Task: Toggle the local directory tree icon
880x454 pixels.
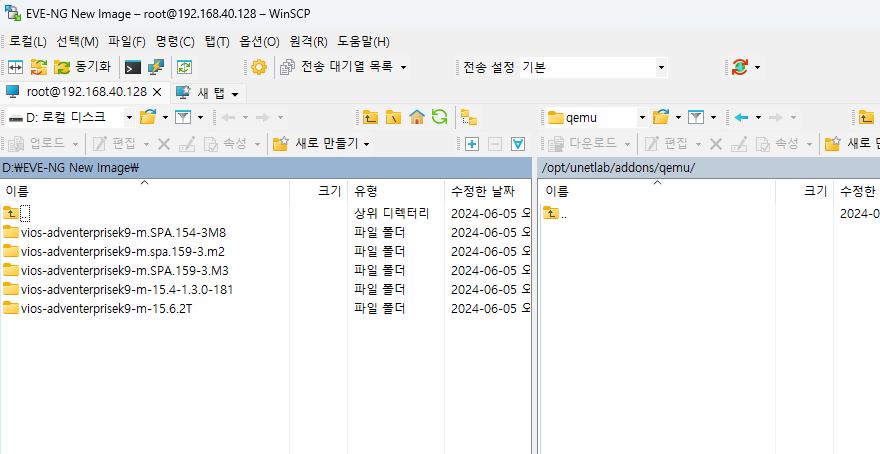Action: [x=469, y=117]
